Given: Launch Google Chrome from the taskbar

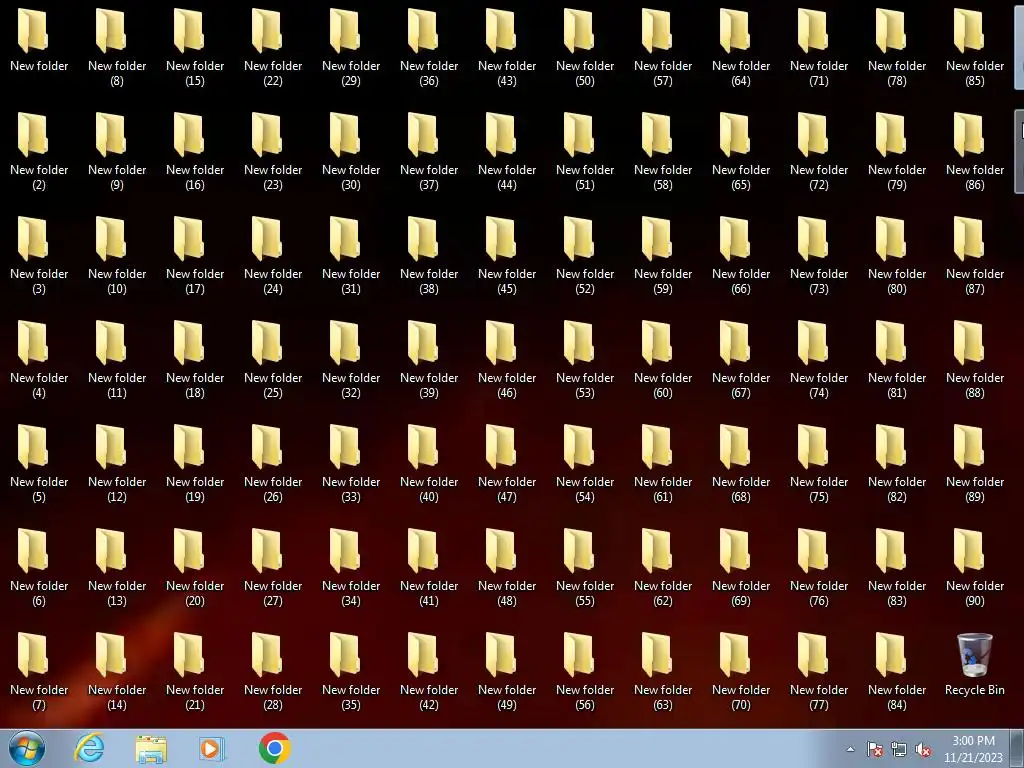Looking at the screenshot, I should pos(274,748).
